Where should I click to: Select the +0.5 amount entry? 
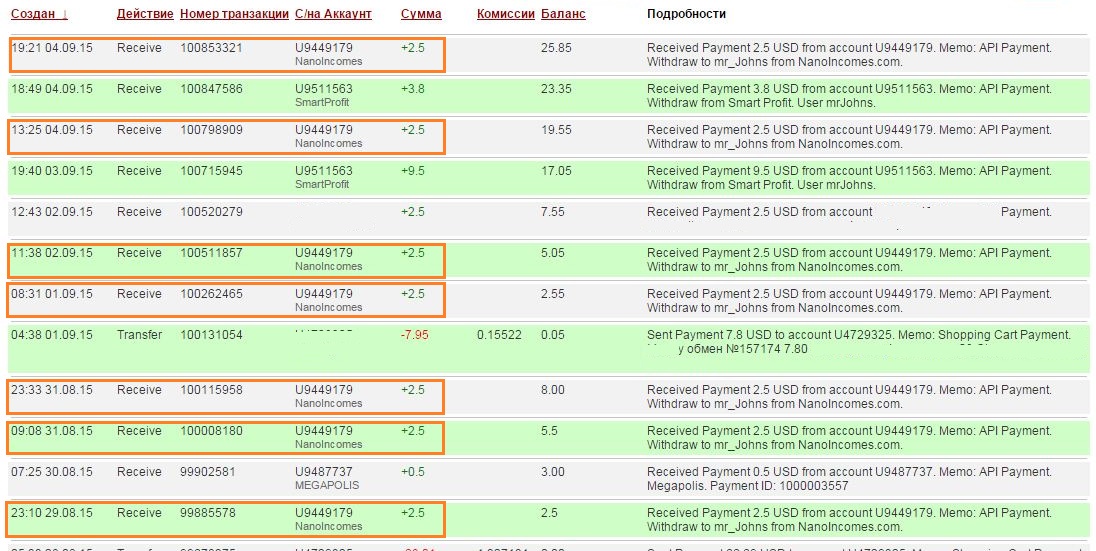(413, 472)
